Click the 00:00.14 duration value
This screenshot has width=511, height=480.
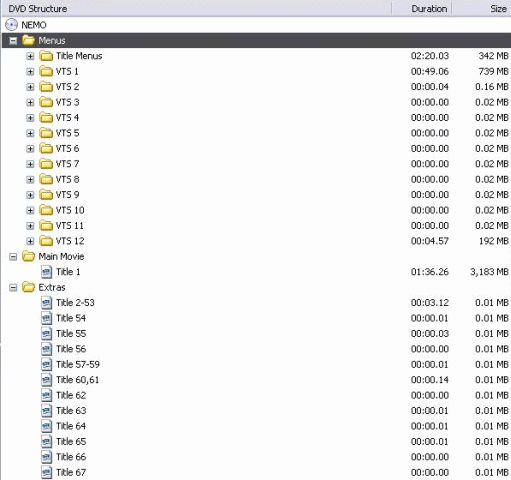click(x=430, y=379)
